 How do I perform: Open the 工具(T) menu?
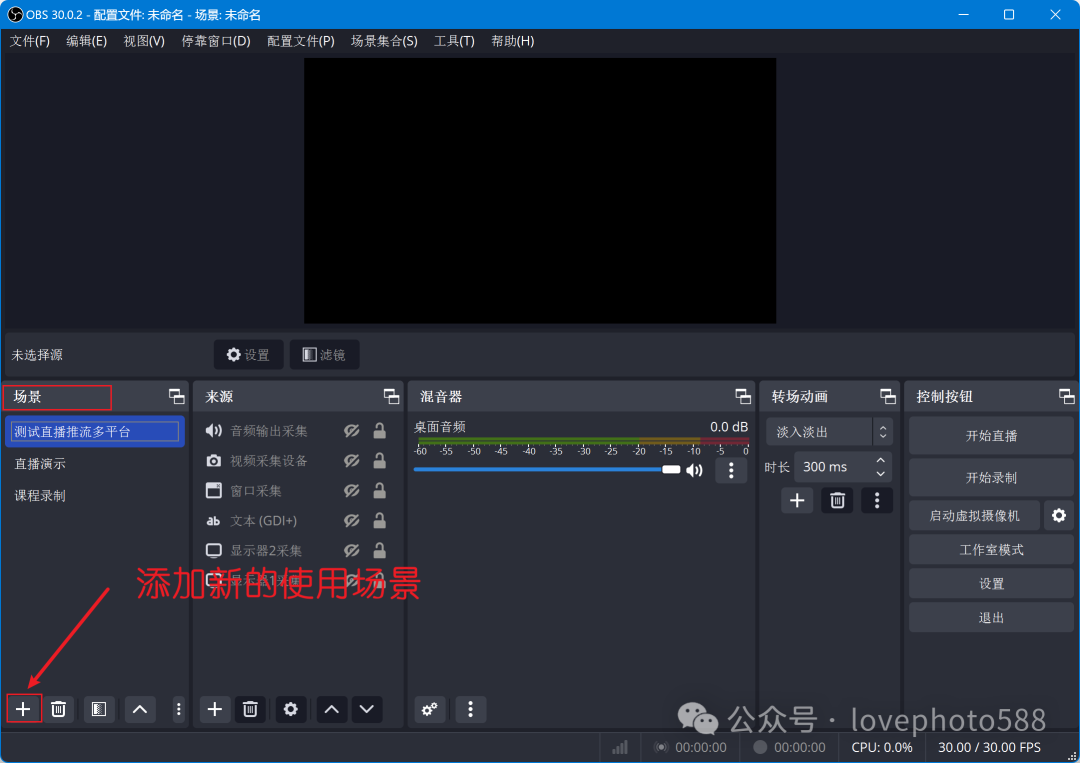(454, 41)
